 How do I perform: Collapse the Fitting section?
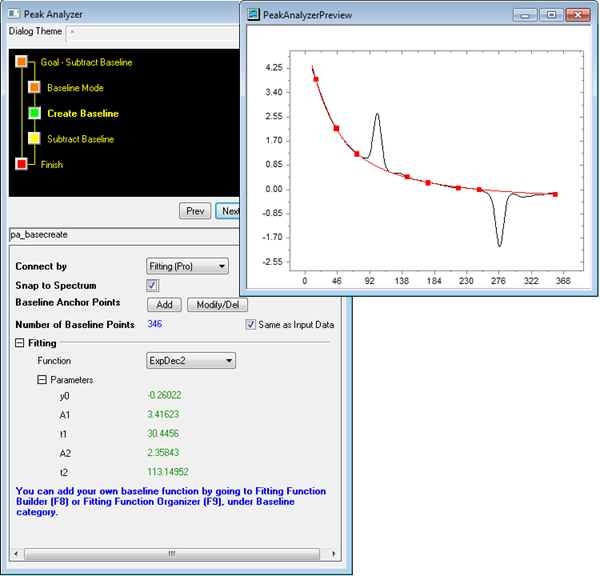[21, 342]
